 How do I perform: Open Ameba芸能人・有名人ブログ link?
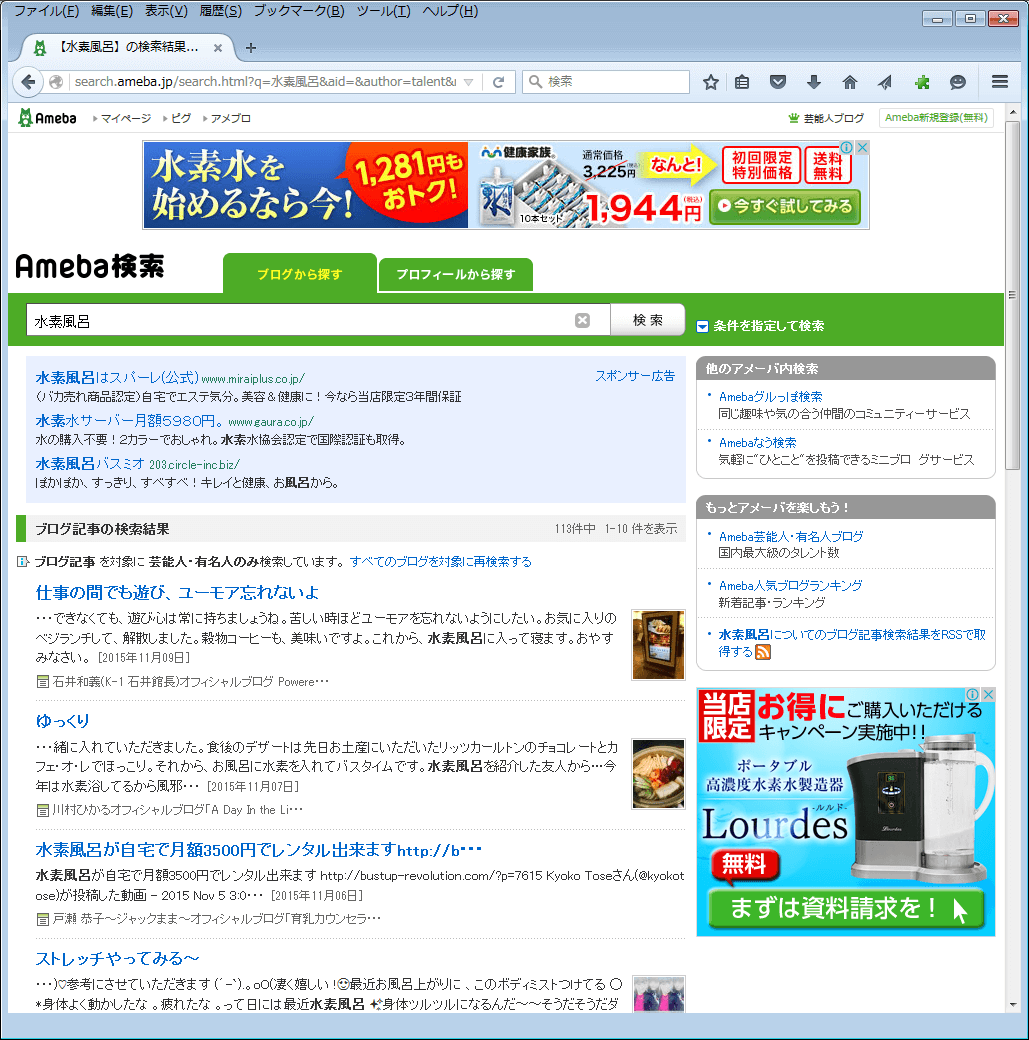[791, 536]
